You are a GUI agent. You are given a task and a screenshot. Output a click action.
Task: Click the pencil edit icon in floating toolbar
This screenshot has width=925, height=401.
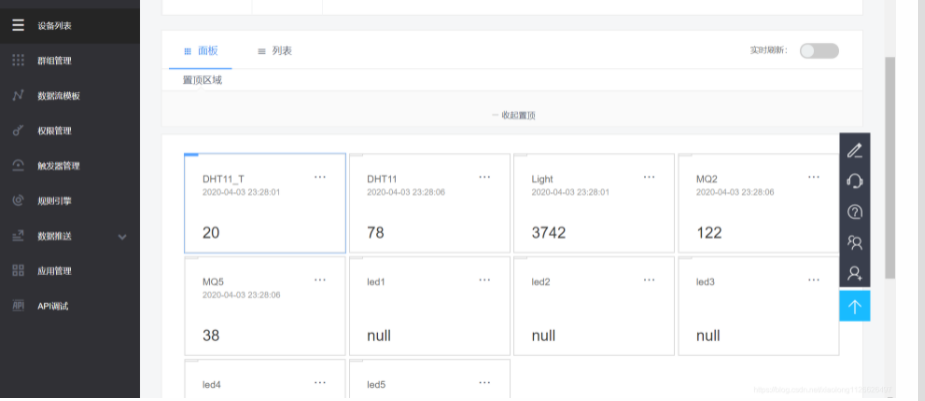coord(855,150)
